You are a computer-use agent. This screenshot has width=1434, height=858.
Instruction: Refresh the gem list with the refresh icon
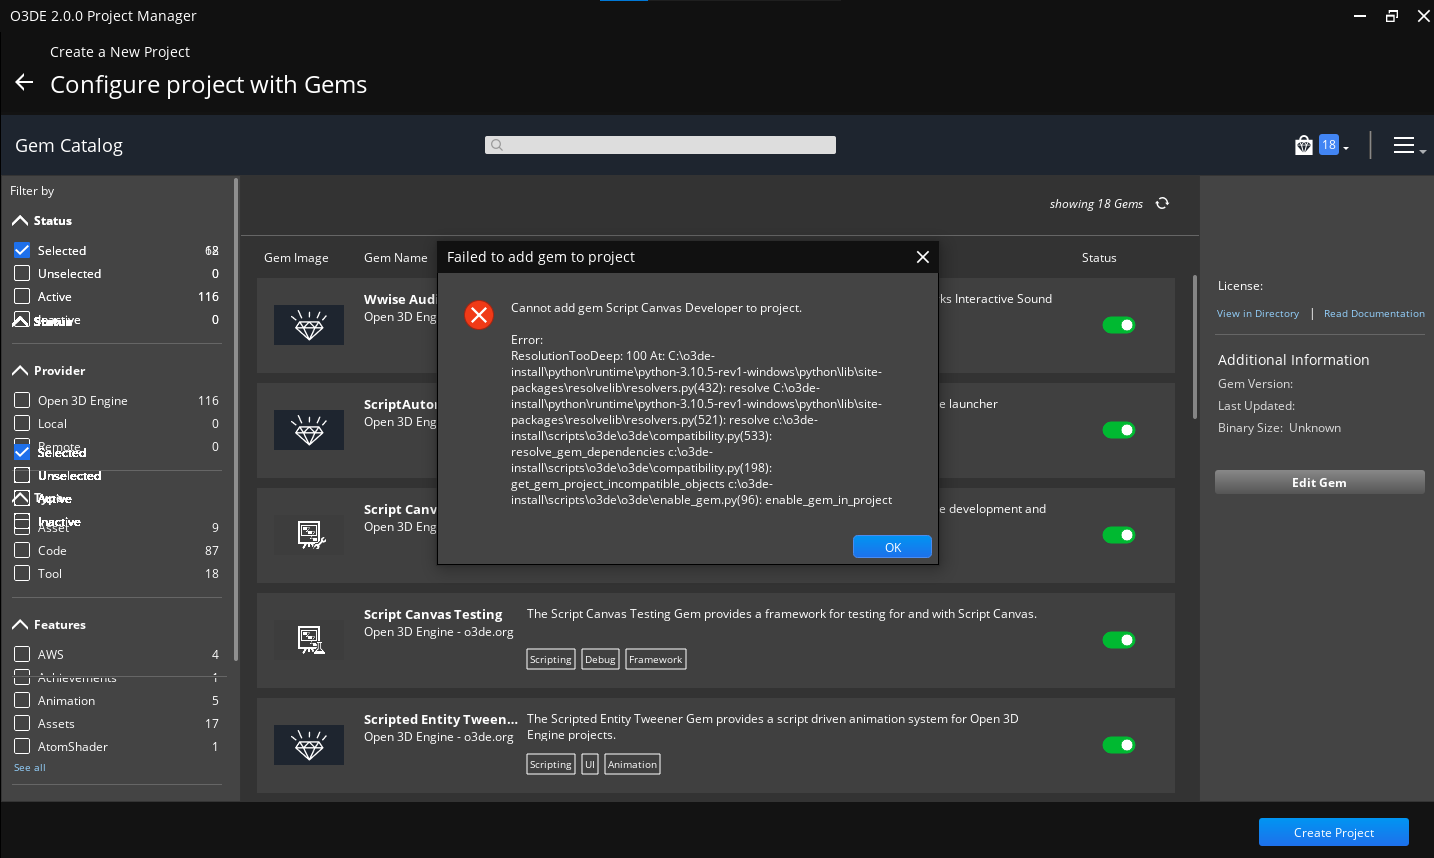coord(1162,203)
